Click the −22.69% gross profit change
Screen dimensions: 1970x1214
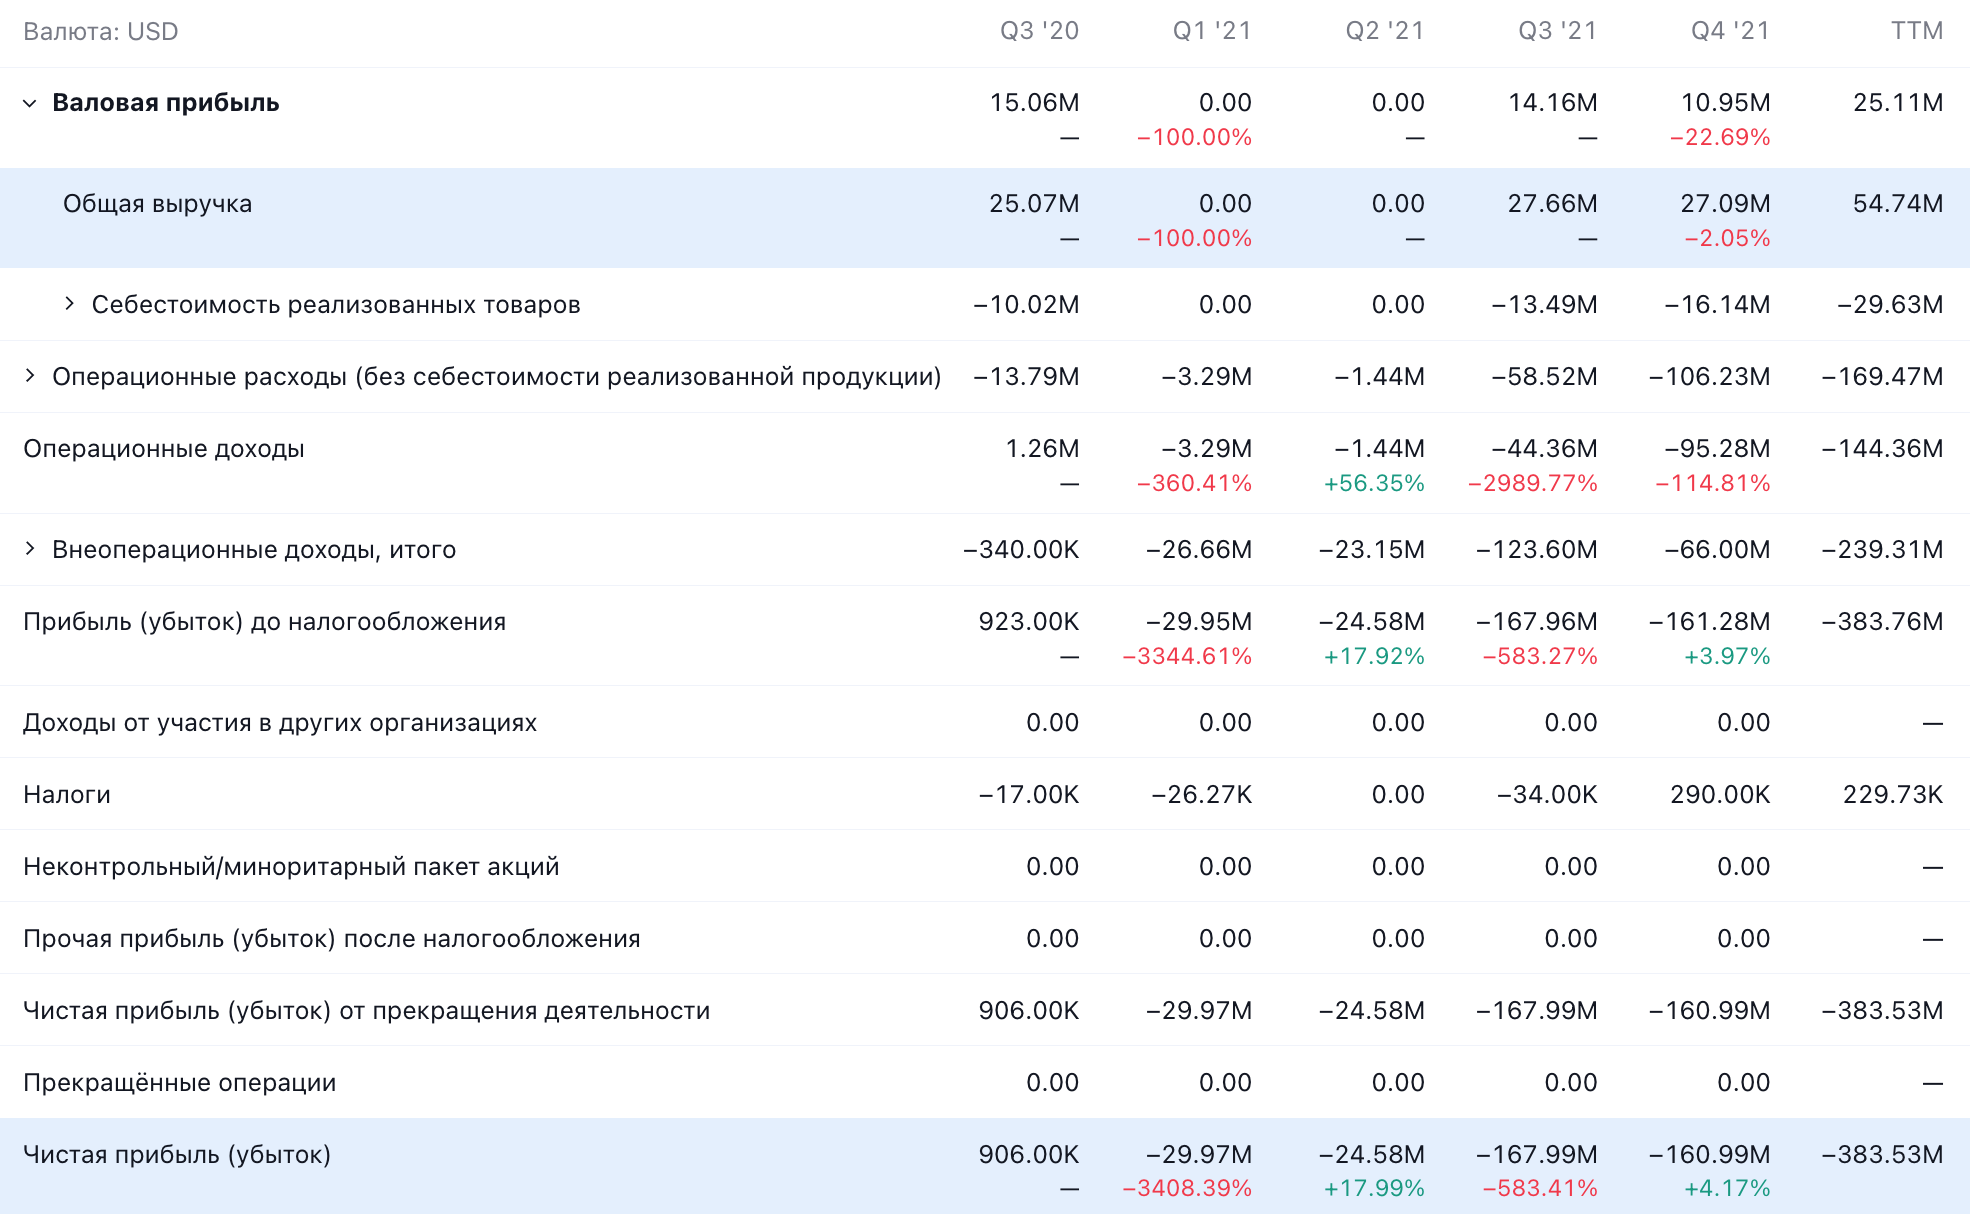1720,137
